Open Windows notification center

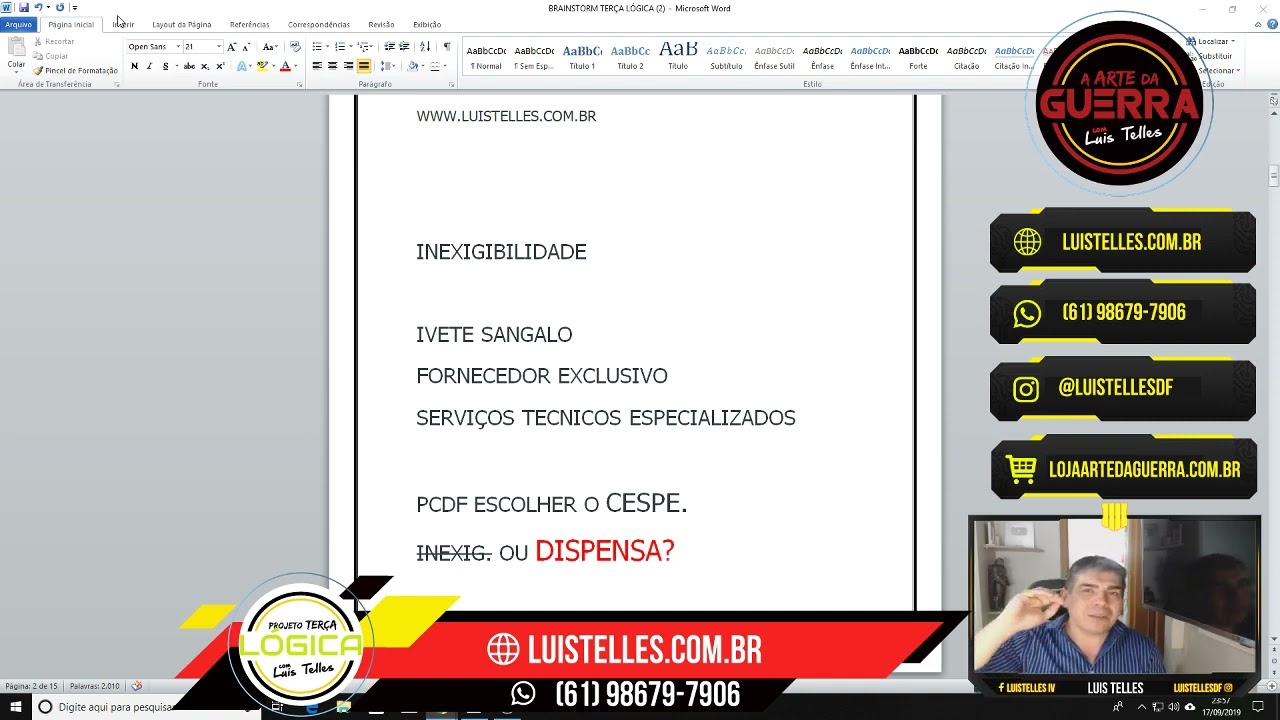pyautogui.click(x=1258, y=707)
